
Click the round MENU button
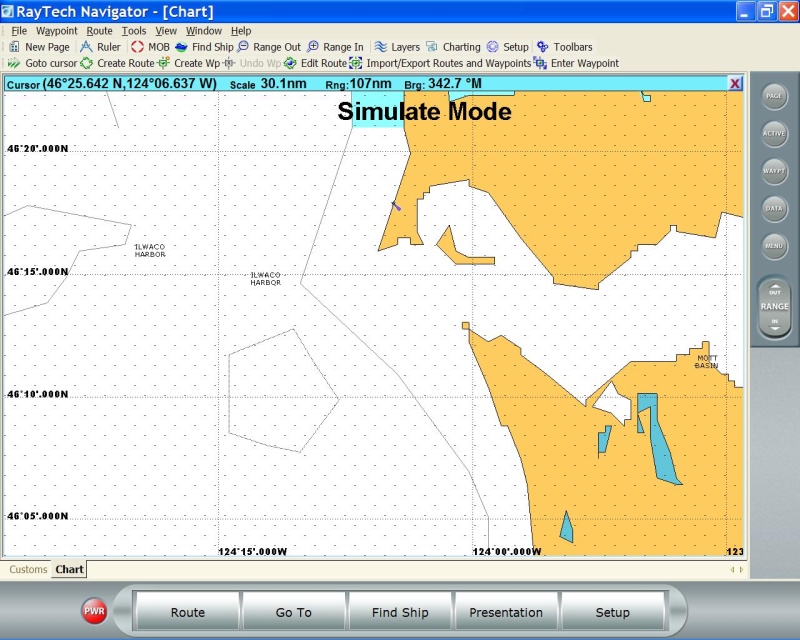(774, 246)
